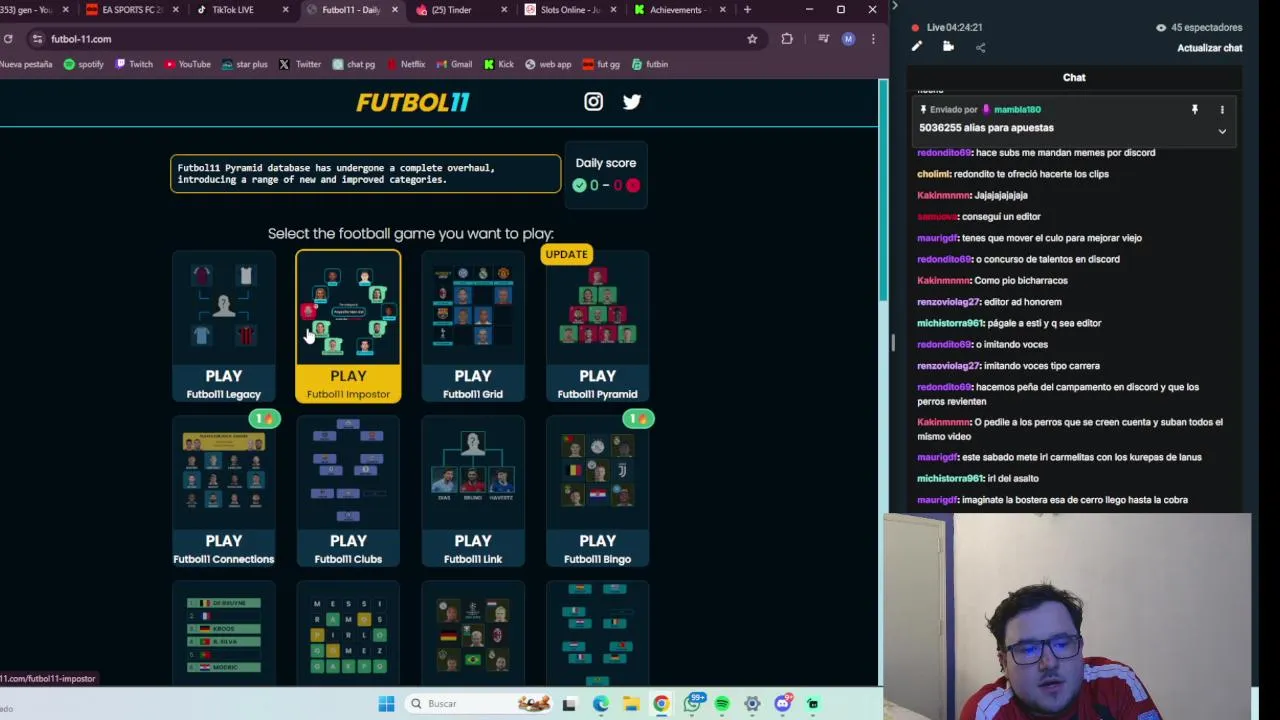Open the Futbol11 Instagram icon
Screen dimensions: 1280x720
(593, 101)
